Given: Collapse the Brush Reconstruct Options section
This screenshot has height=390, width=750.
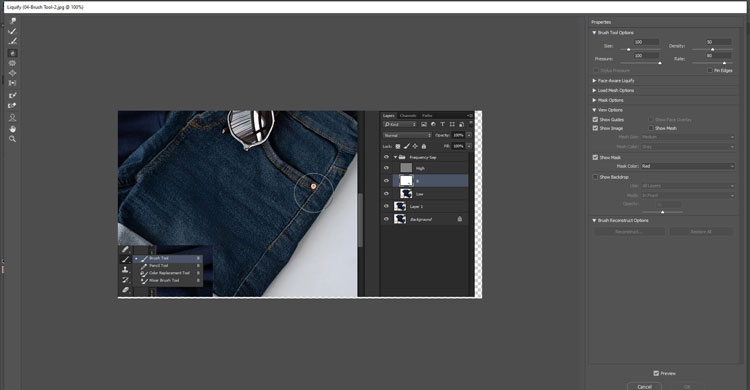Looking at the screenshot, I should click(x=595, y=221).
